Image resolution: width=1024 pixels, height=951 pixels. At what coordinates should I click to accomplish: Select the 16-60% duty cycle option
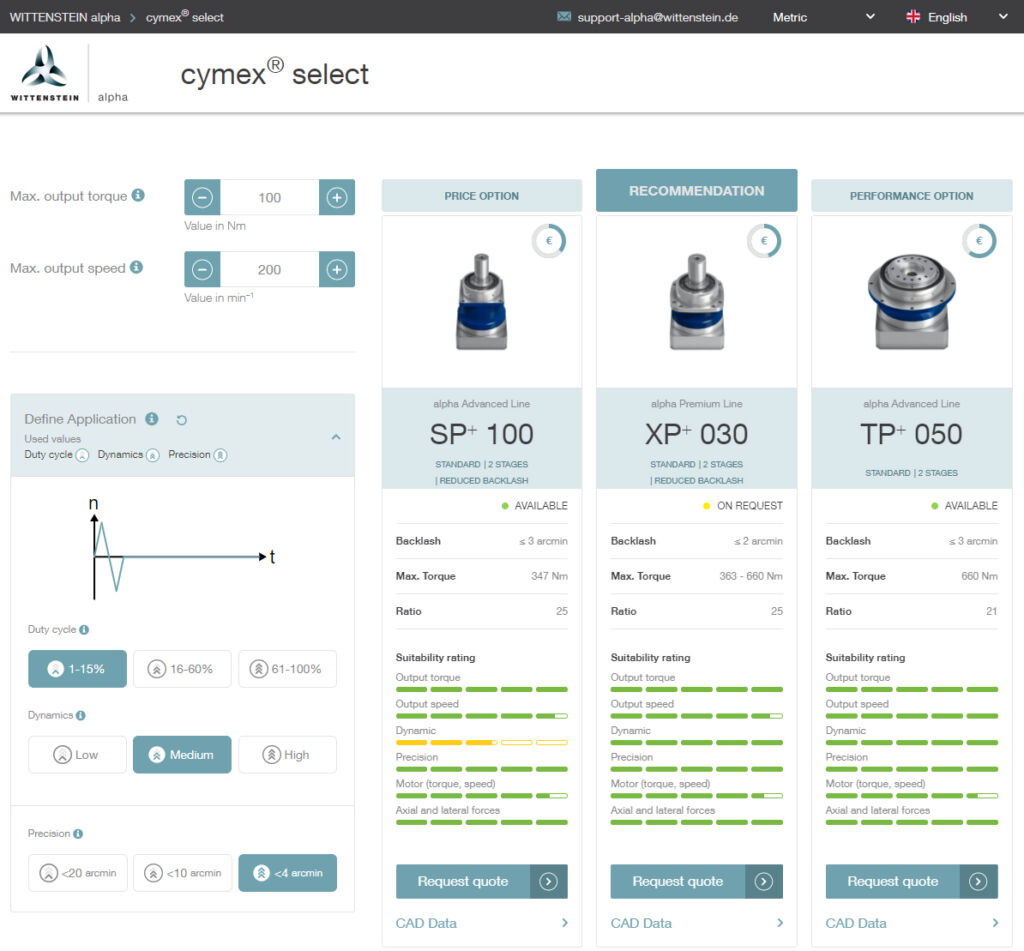[x=181, y=669]
